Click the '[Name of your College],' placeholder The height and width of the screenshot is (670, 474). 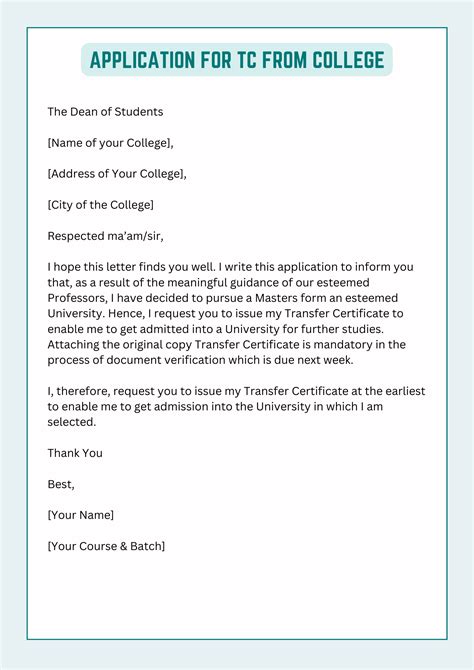point(110,143)
